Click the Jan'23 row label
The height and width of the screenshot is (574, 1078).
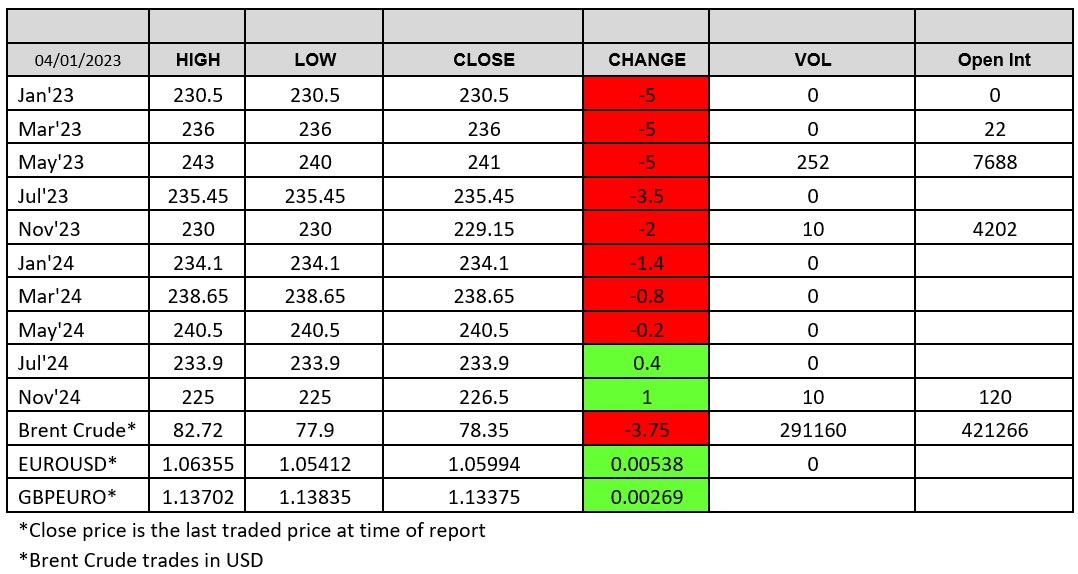coord(47,95)
